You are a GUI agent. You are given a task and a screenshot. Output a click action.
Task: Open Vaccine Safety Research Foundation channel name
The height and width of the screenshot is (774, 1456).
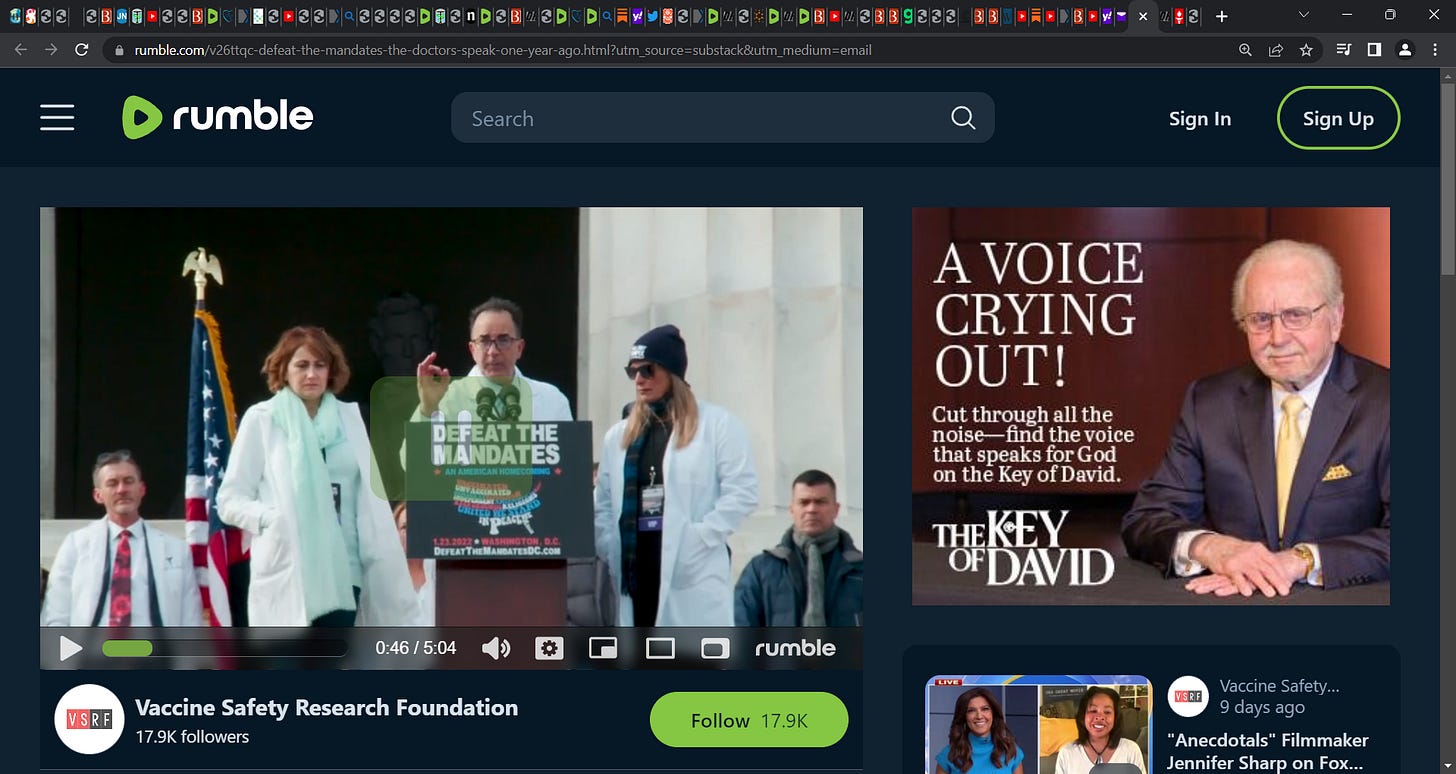coord(326,708)
